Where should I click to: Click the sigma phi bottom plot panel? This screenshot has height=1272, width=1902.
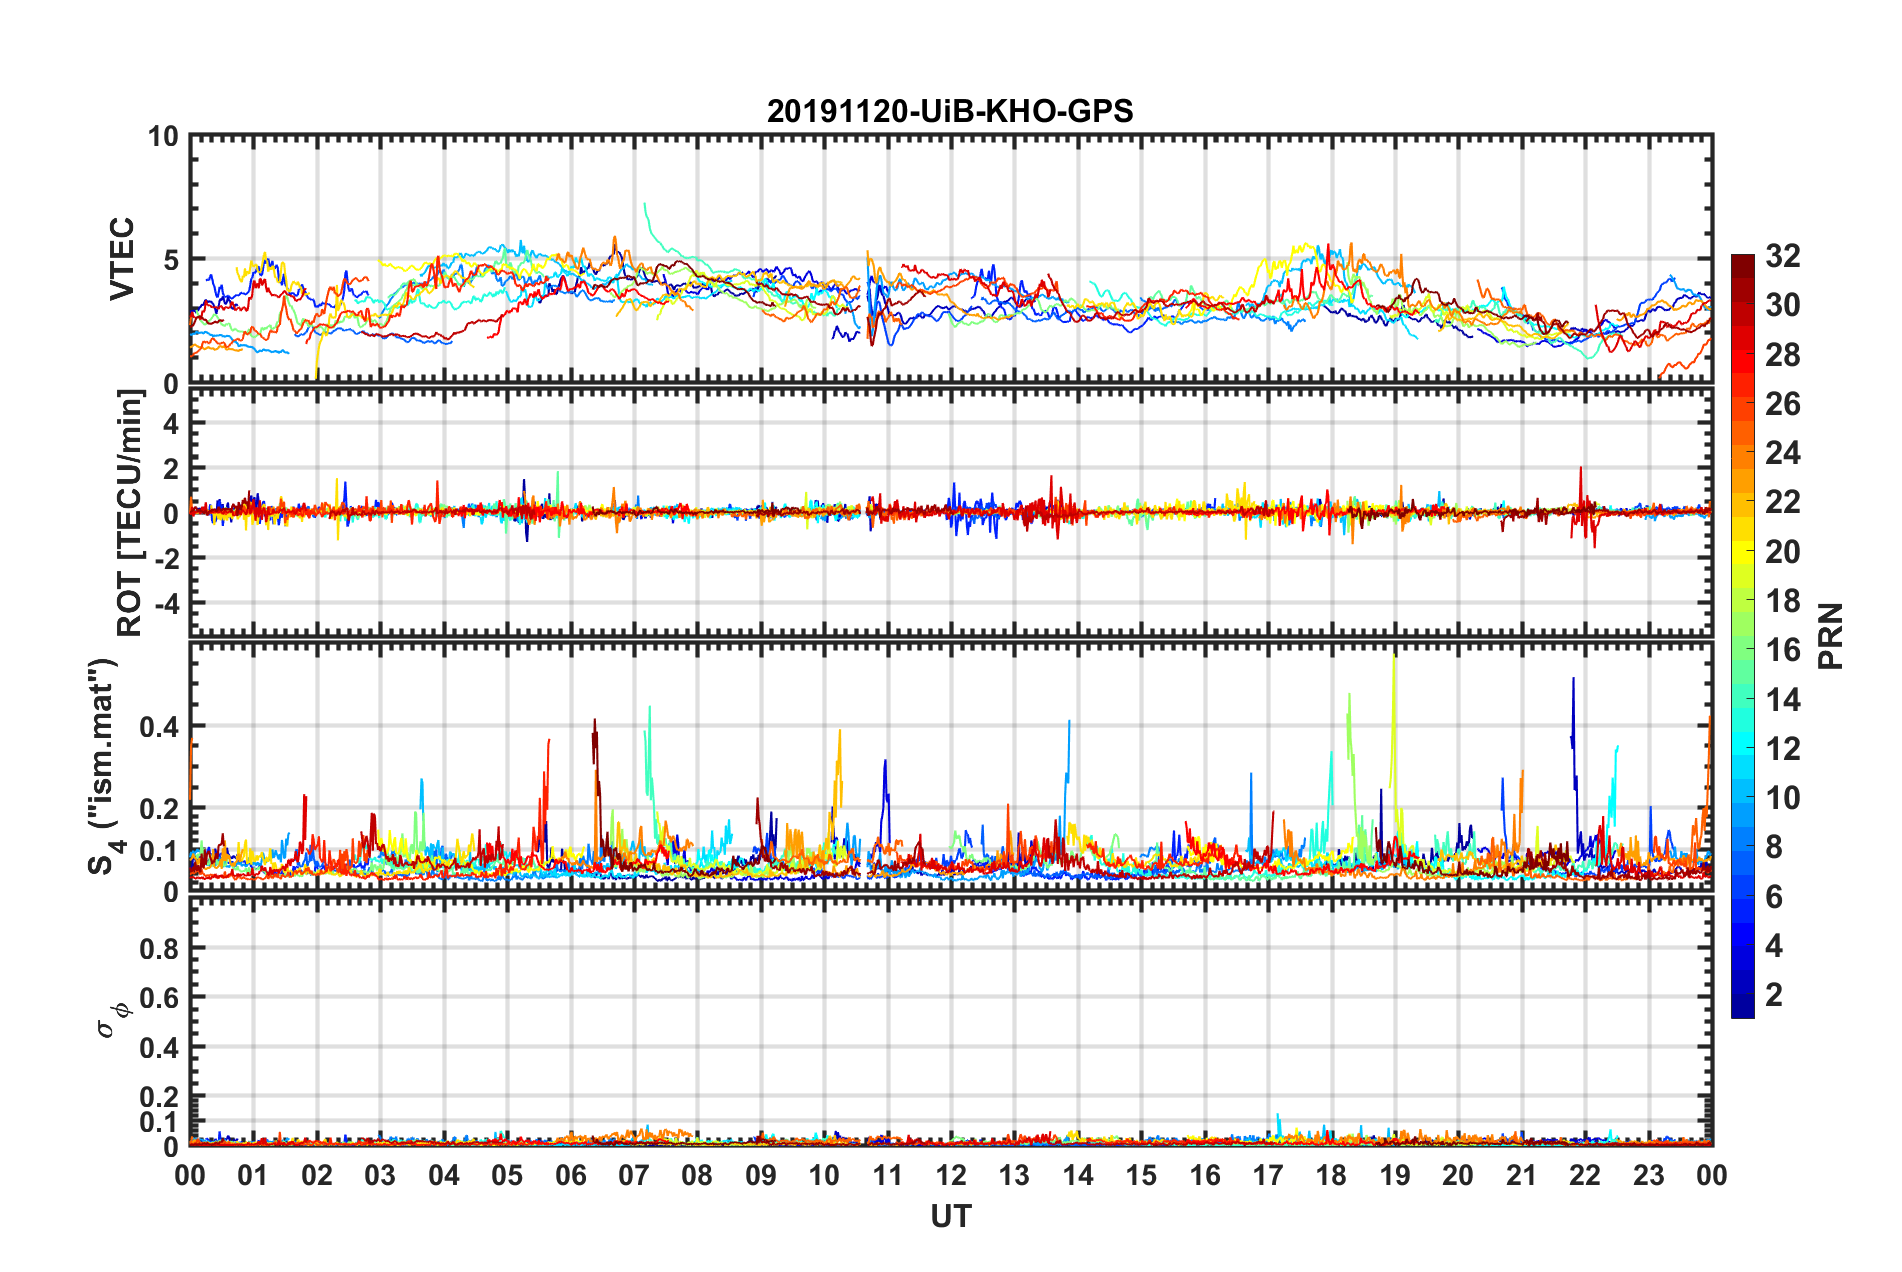951,1020
